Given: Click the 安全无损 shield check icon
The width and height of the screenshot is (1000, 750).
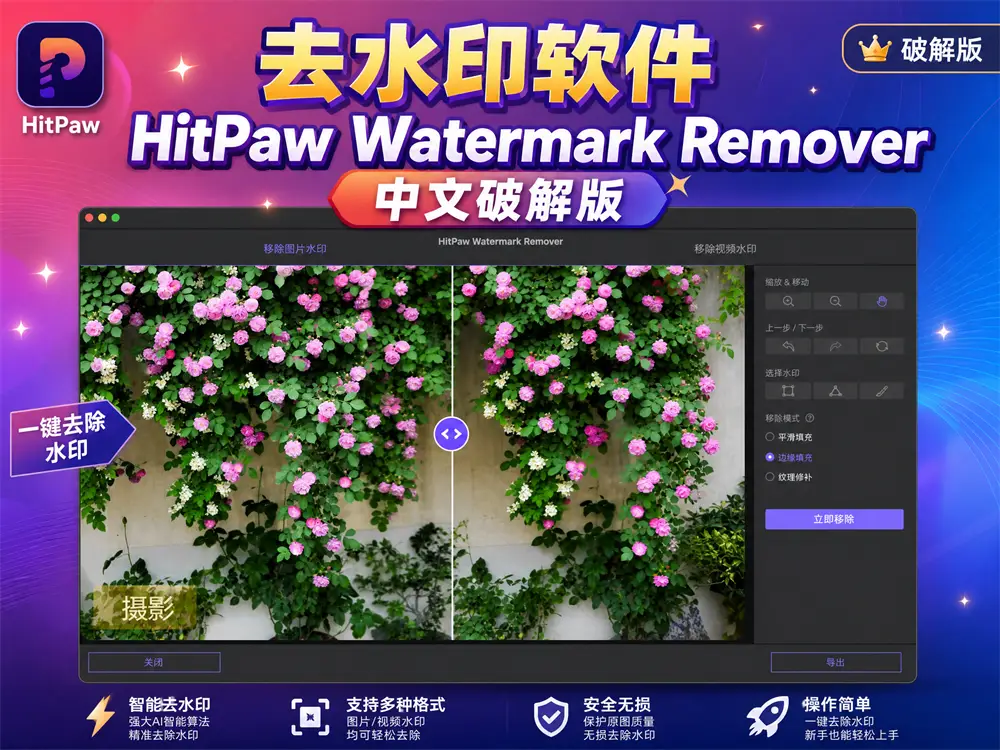Looking at the screenshot, I should click(x=550, y=717).
